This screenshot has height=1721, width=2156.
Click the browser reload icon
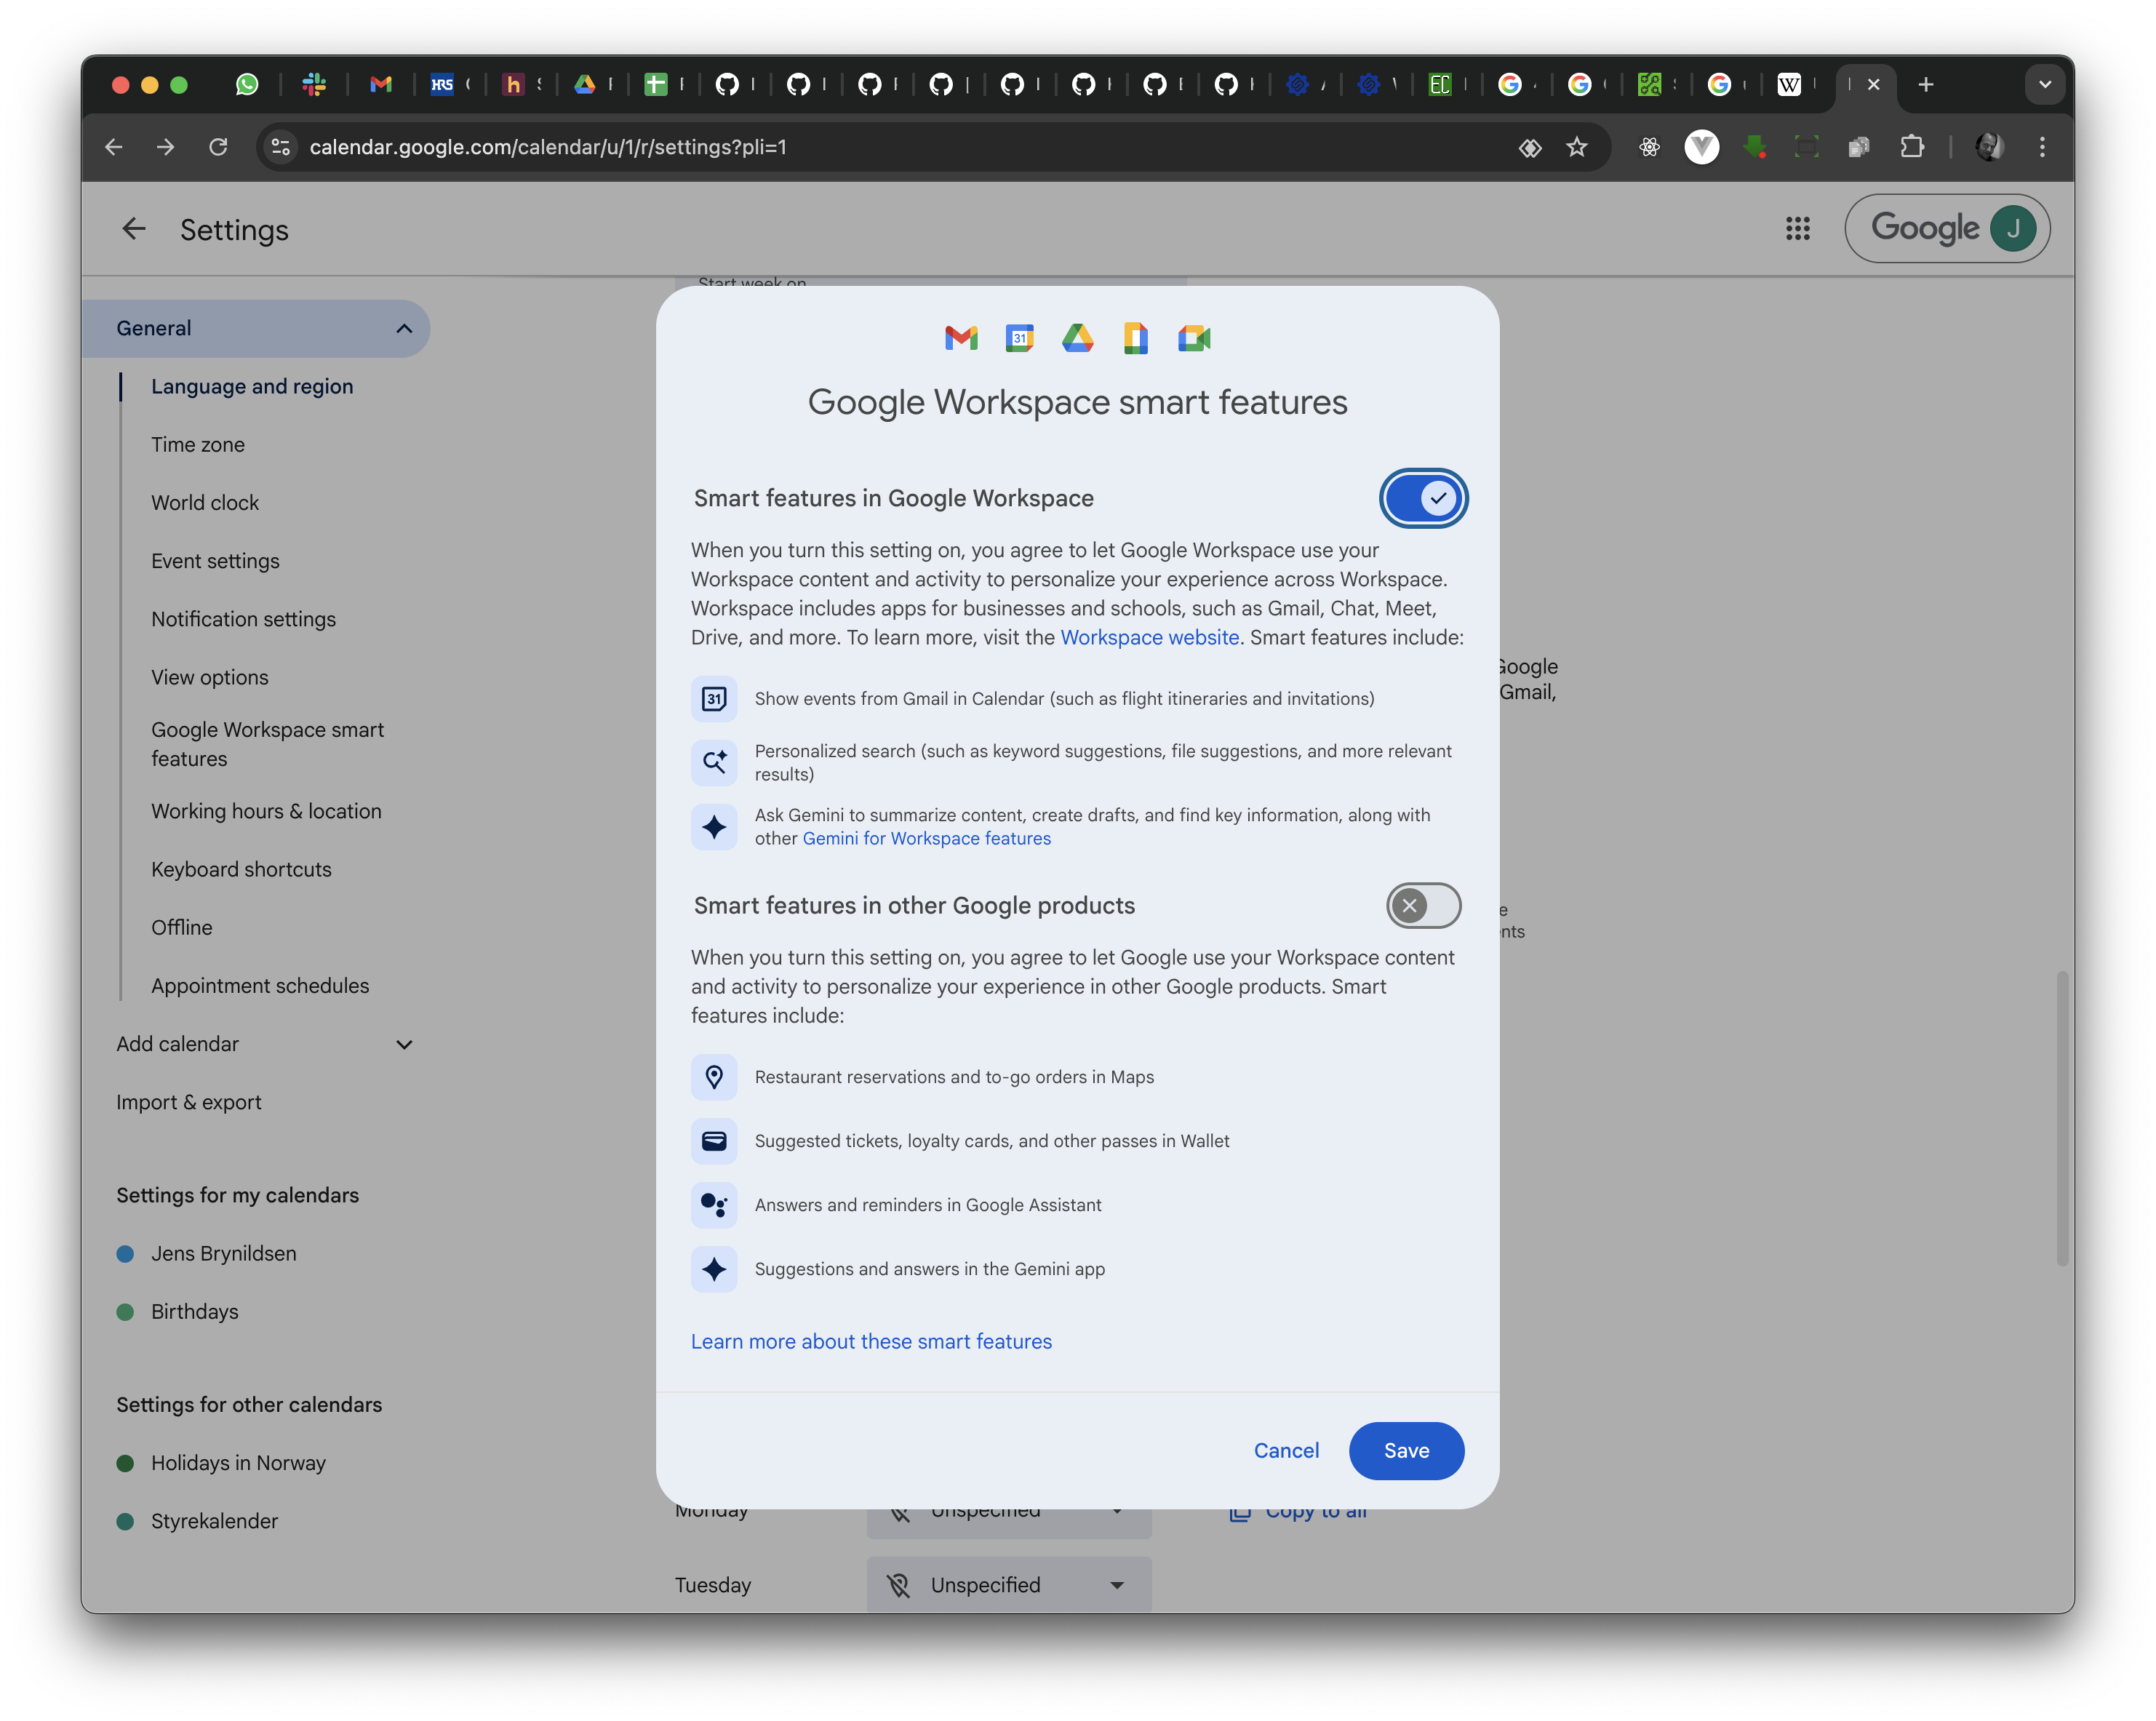[x=218, y=147]
